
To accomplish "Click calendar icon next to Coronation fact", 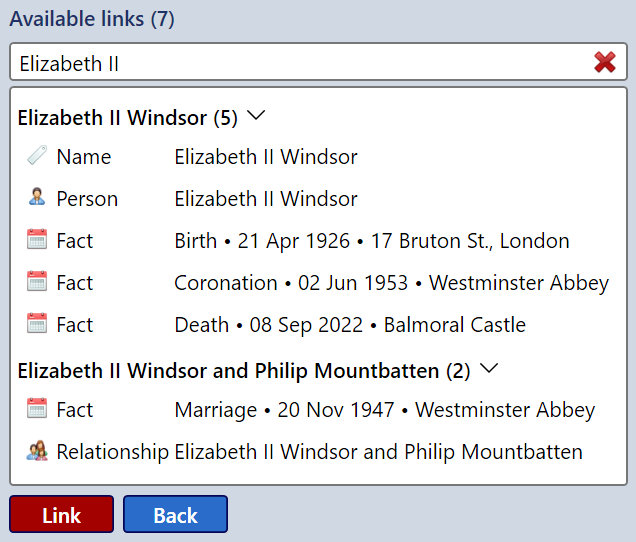I will tap(37, 282).
